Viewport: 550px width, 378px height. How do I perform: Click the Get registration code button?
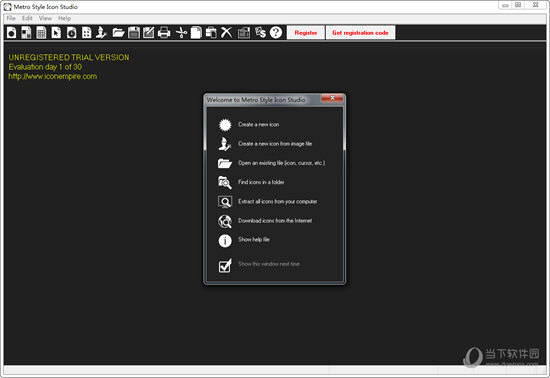click(x=360, y=33)
